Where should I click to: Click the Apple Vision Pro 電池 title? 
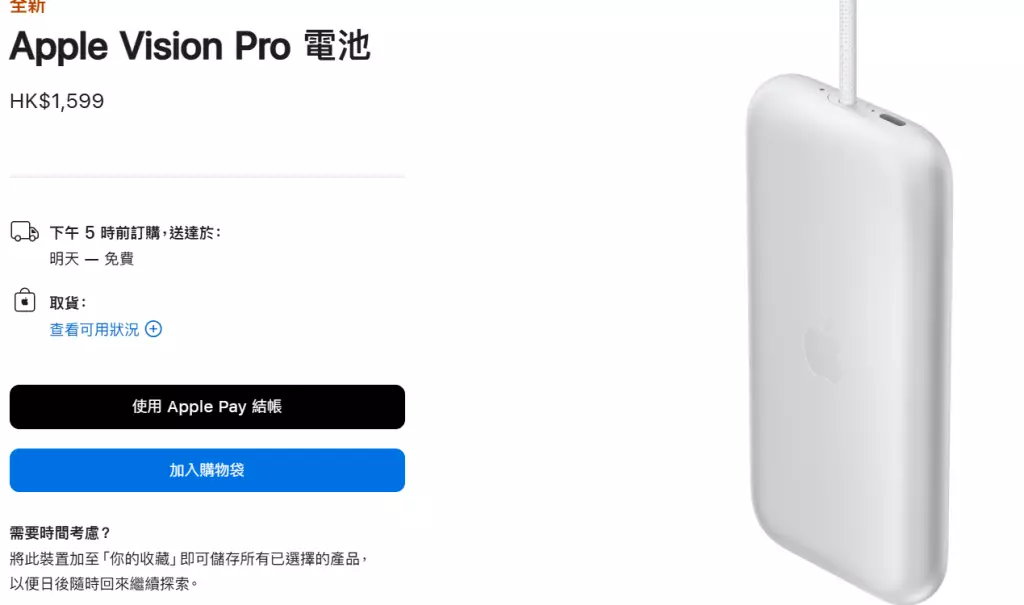190,47
